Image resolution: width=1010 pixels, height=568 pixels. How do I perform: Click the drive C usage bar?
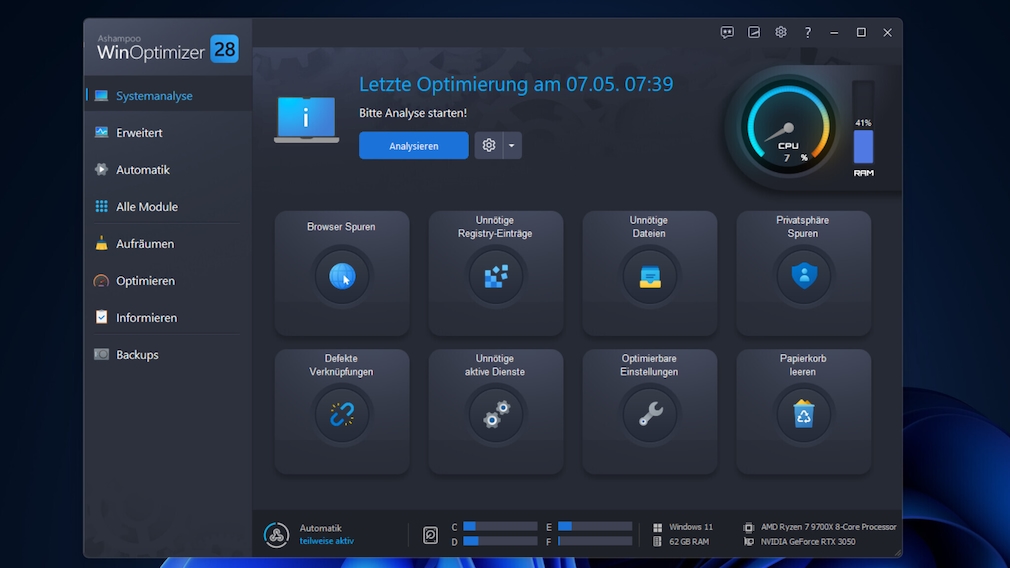500,526
